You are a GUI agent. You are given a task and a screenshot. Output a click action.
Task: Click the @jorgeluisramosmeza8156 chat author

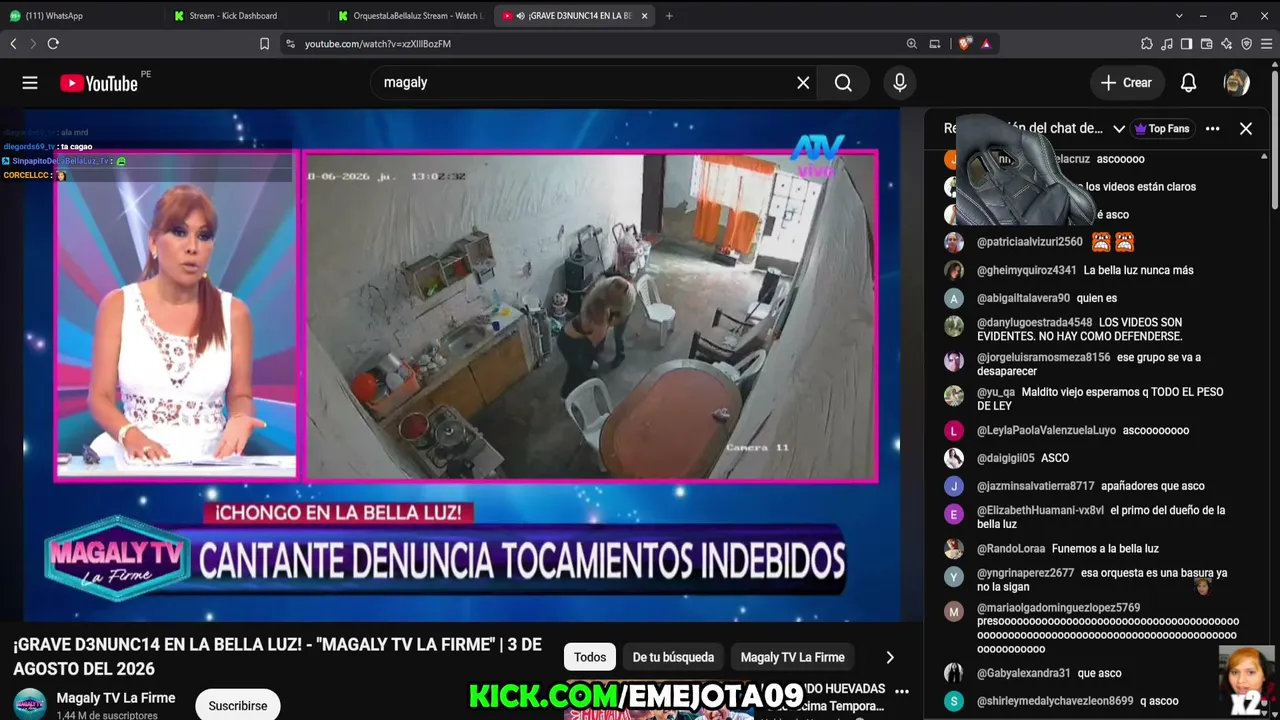pos(1044,357)
